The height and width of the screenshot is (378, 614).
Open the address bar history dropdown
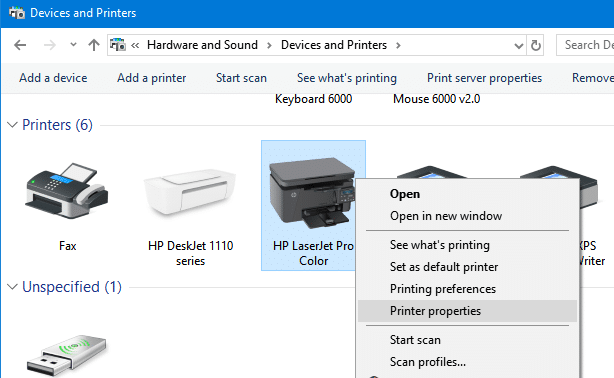[519, 46]
